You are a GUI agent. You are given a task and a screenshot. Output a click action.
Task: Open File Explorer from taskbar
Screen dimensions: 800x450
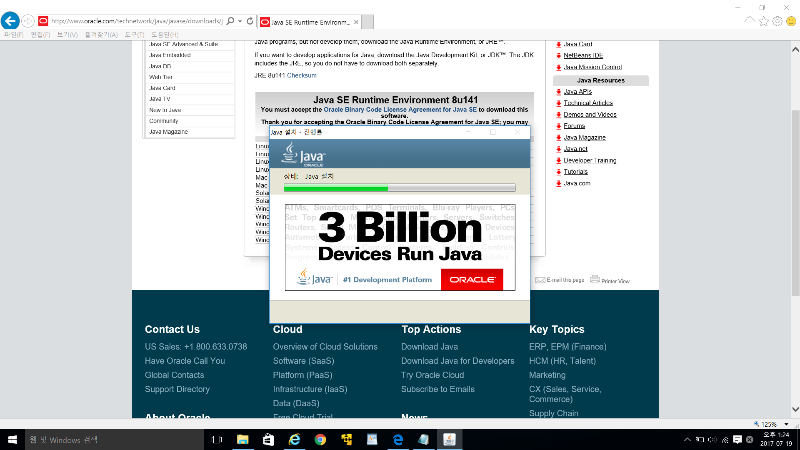[242, 439]
